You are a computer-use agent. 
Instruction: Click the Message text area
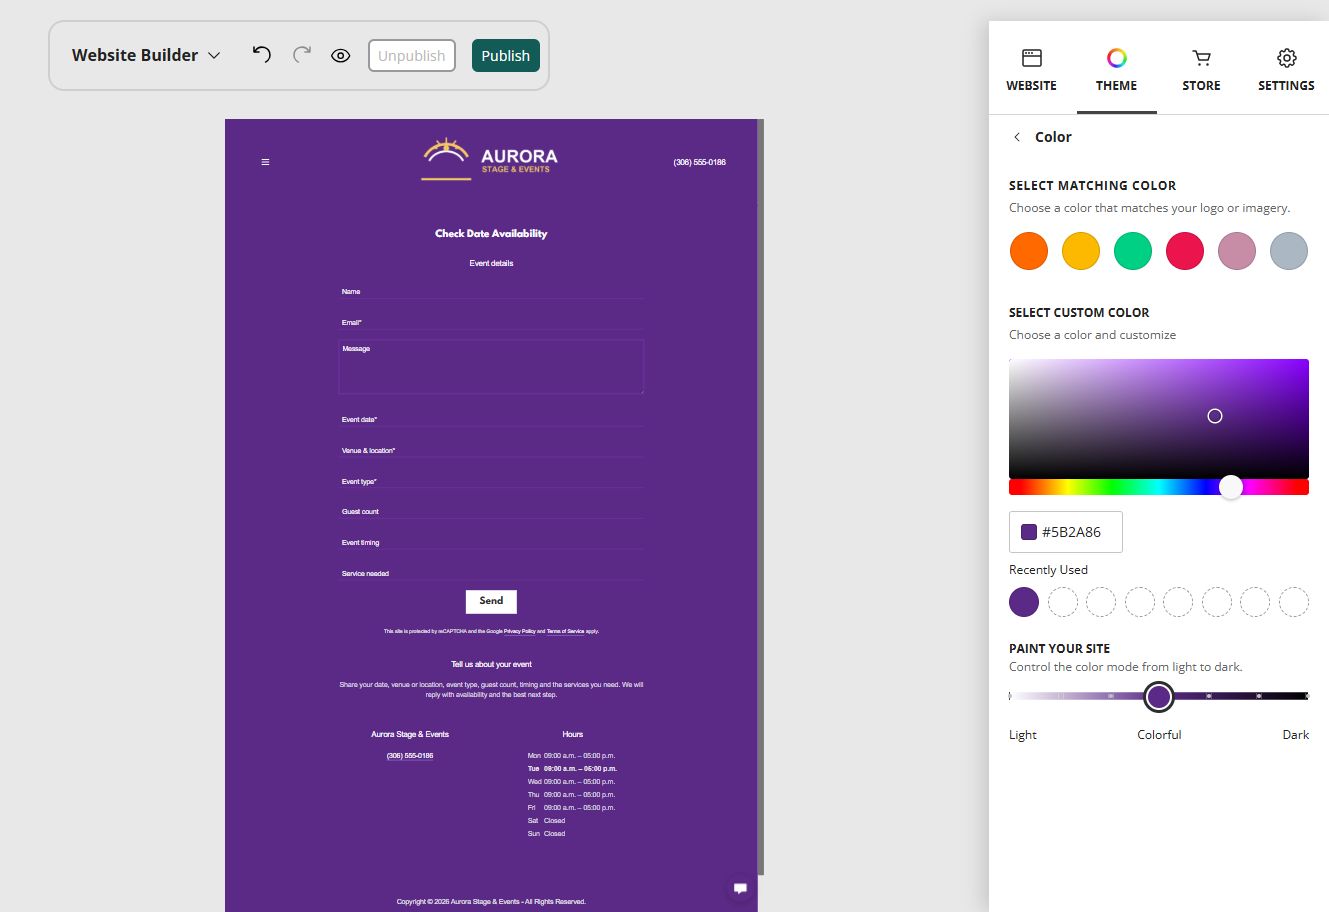tap(491, 366)
